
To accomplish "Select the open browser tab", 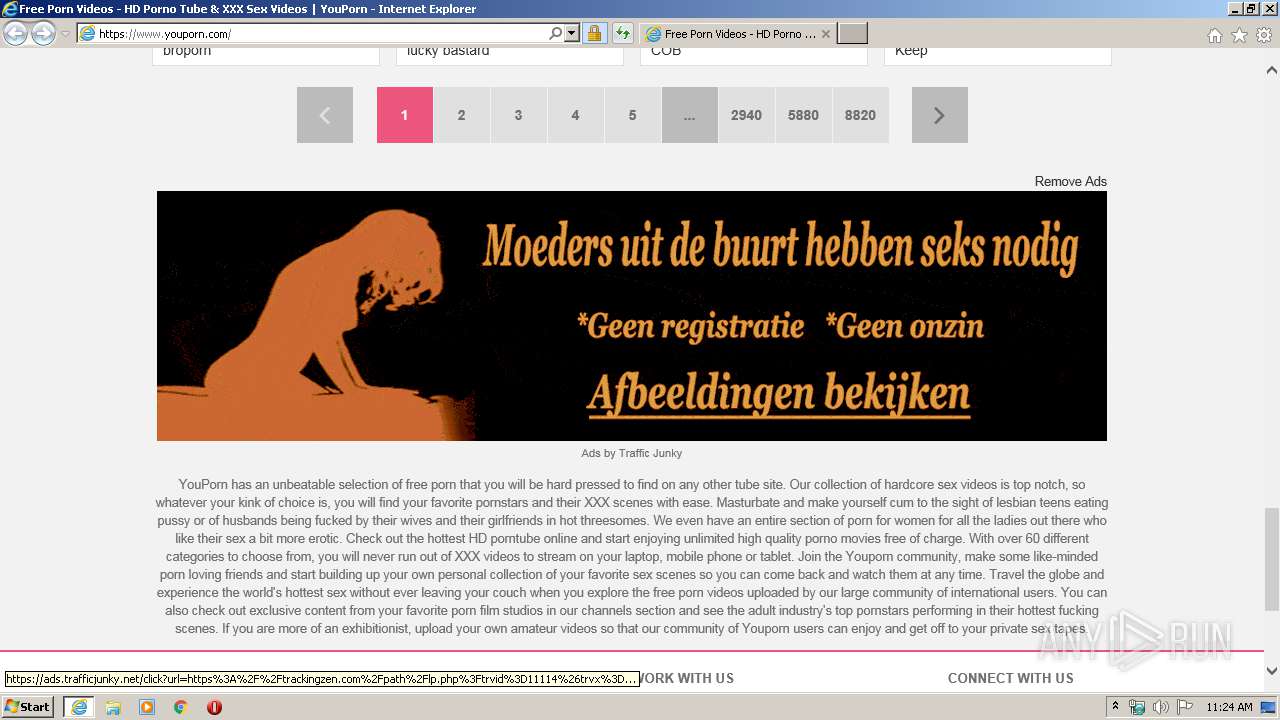I will pos(738,34).
